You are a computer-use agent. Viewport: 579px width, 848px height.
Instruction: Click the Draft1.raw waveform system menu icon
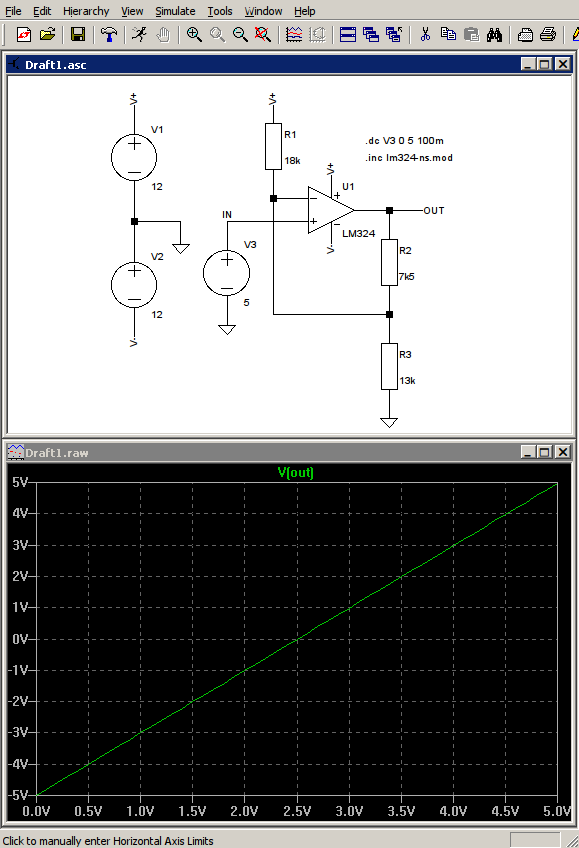tap(16, 452)
